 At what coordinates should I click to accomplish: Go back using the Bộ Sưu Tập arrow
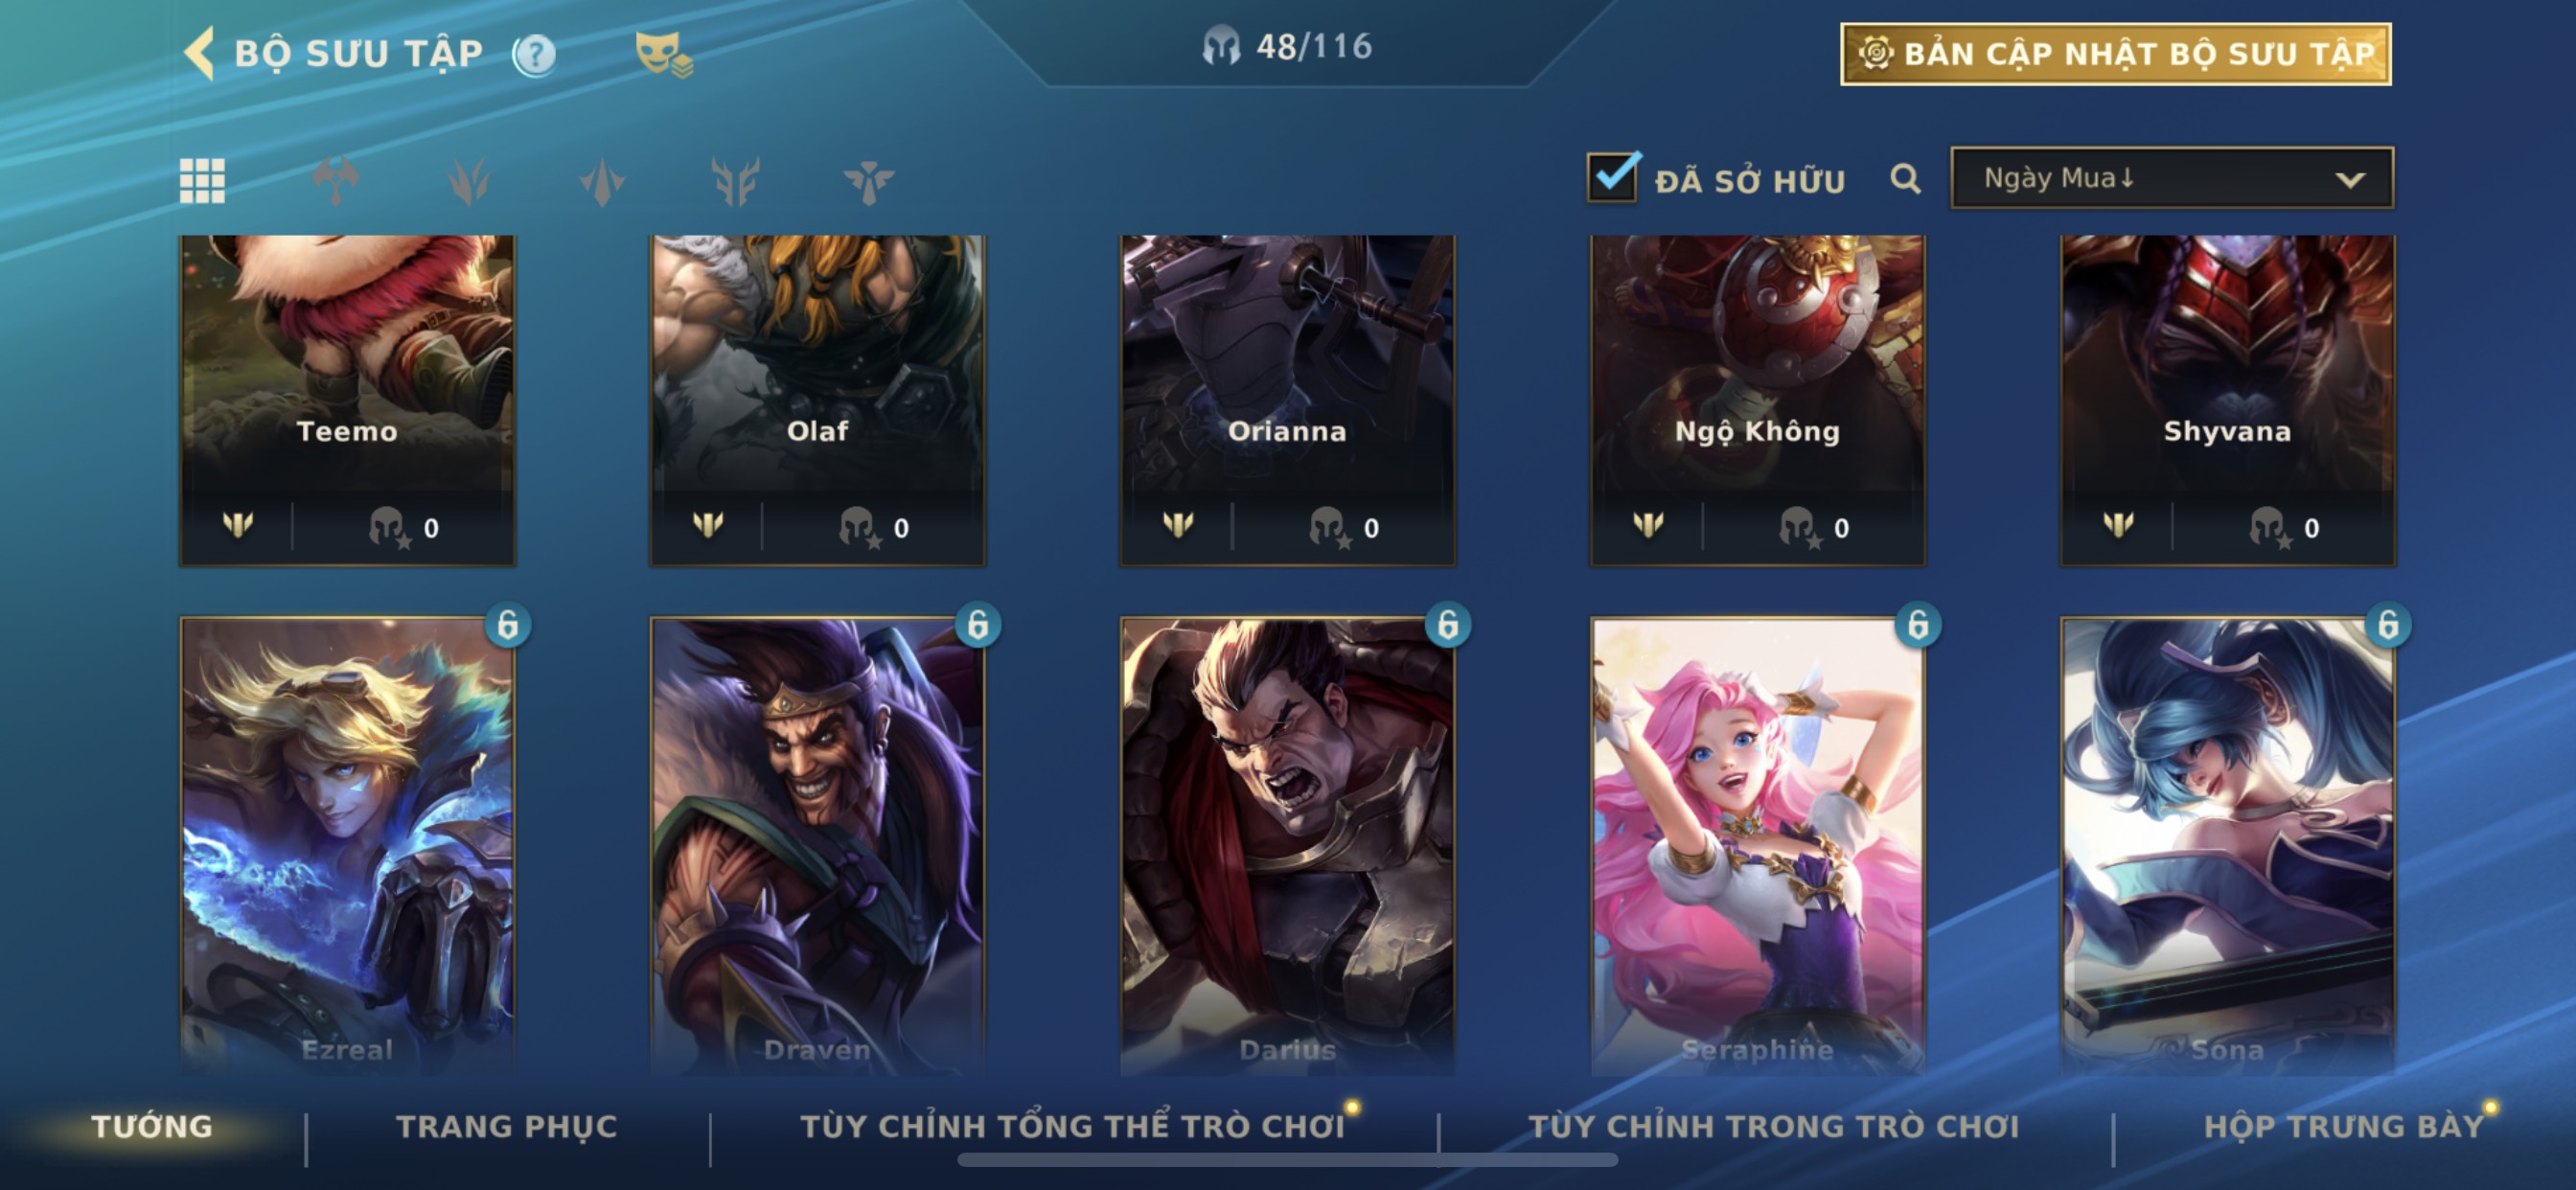tap(200, 53)
